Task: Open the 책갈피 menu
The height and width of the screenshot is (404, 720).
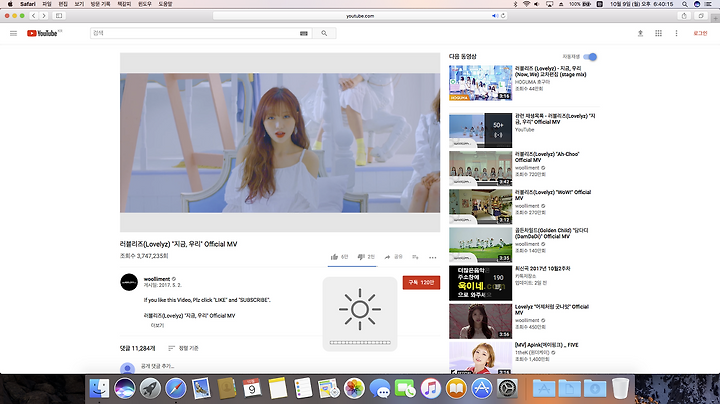Action: [x=124, y=4]
